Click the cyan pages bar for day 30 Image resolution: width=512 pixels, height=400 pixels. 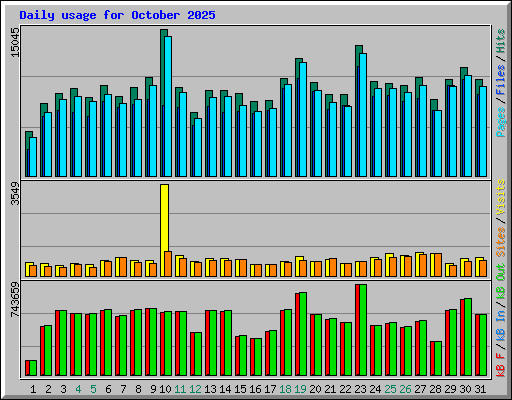(x=468, y=126)
